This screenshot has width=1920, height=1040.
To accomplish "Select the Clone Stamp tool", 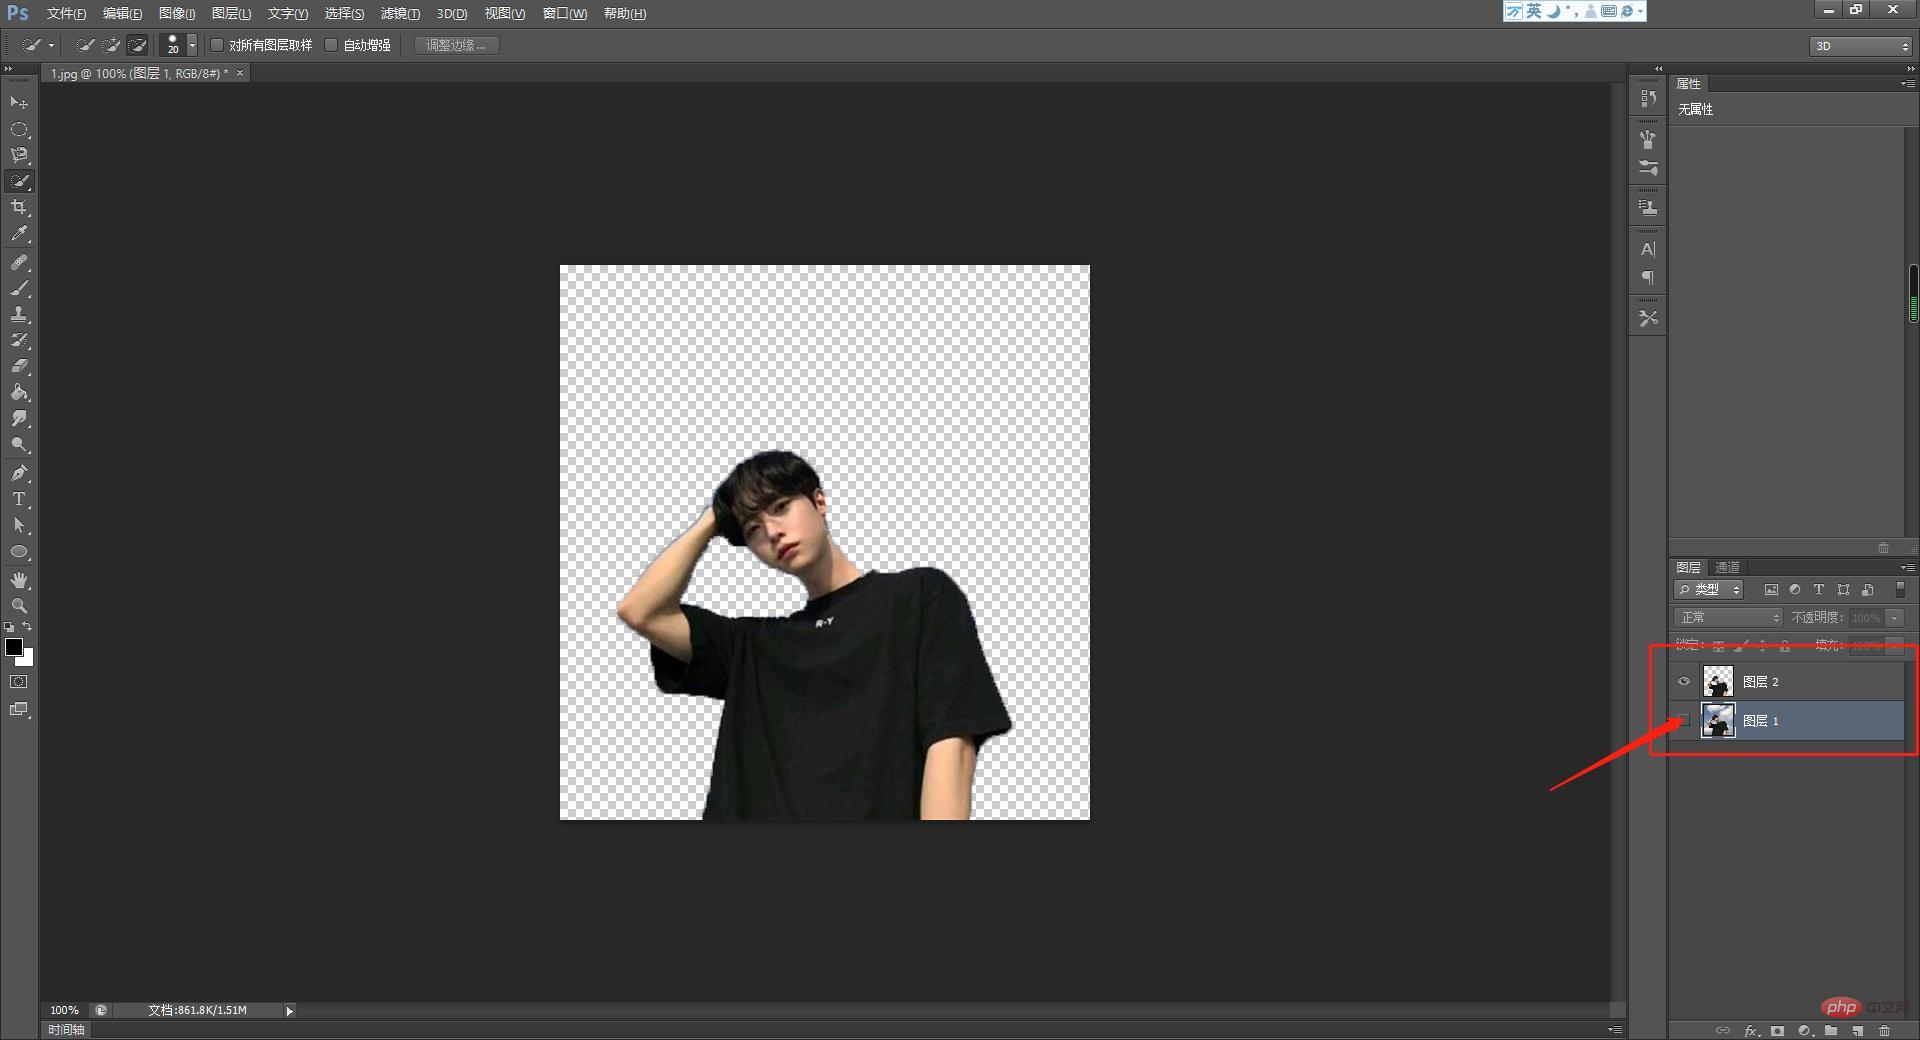I will pyautogui.click(x=19, y=314).
